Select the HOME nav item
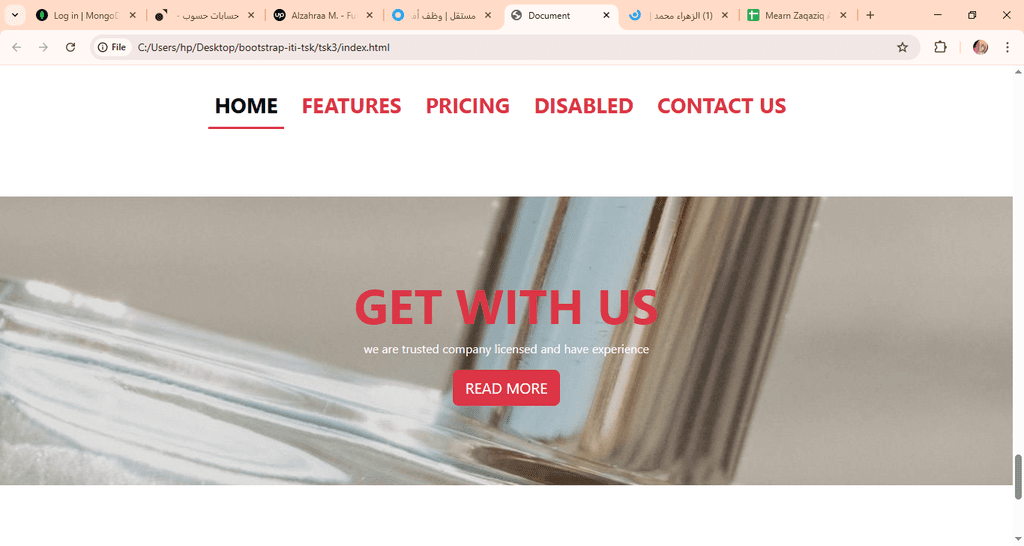Screen dimensions: 1024x546 [x=246, y=106]
